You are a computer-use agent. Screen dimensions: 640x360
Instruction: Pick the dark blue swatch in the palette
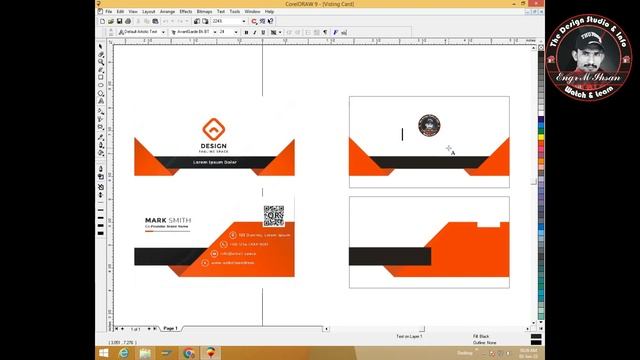[541, 119]
